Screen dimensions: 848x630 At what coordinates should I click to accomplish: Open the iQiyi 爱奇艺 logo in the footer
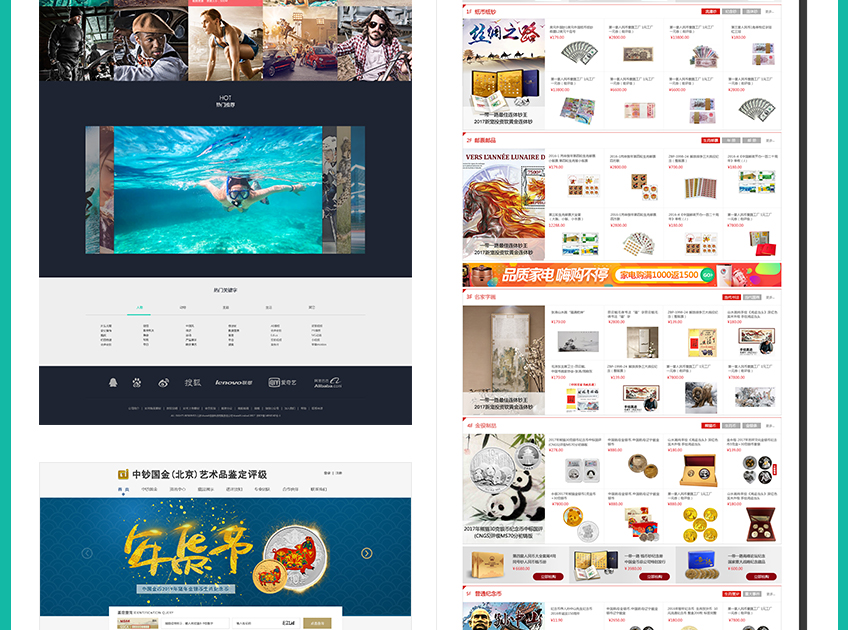pos(282,383)
